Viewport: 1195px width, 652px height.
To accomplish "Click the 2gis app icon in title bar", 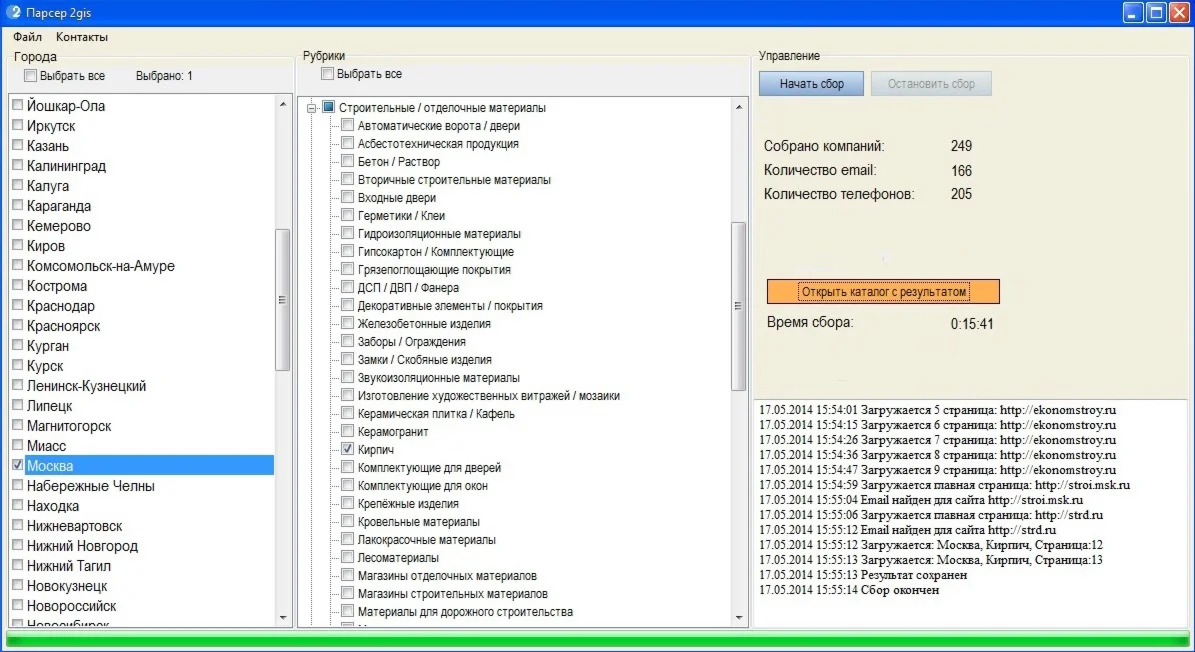I will pos(13,12).
